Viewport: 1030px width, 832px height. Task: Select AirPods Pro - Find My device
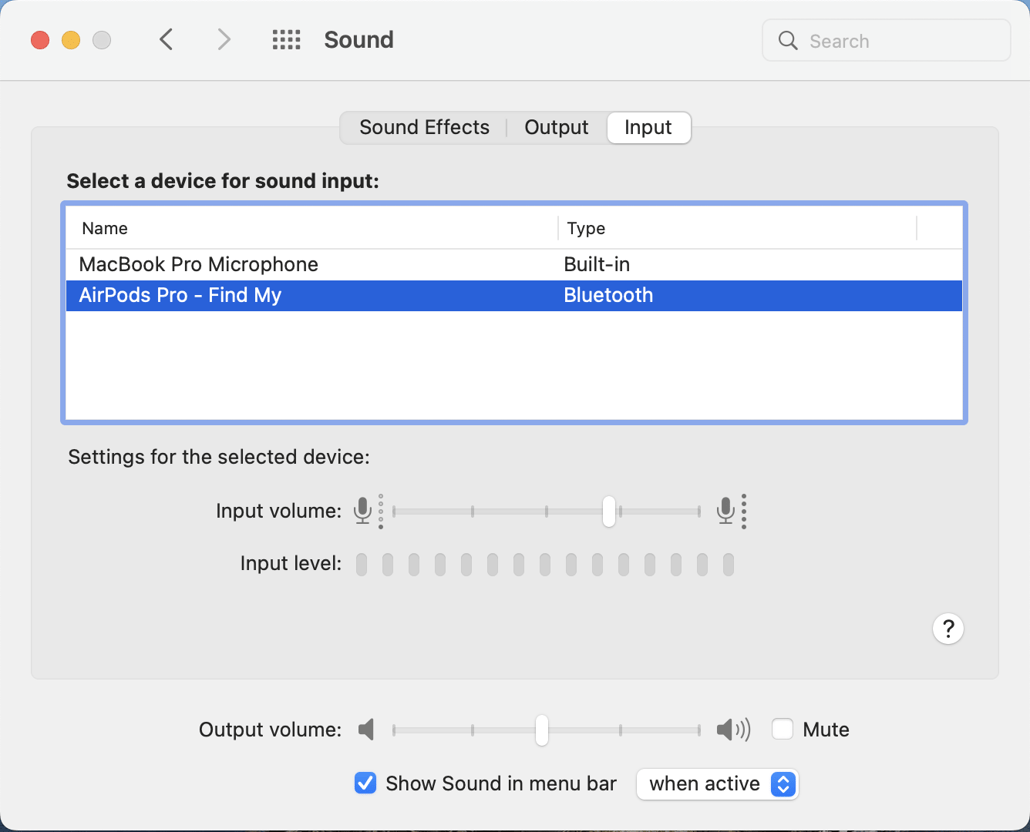click(x=180, y=296)
